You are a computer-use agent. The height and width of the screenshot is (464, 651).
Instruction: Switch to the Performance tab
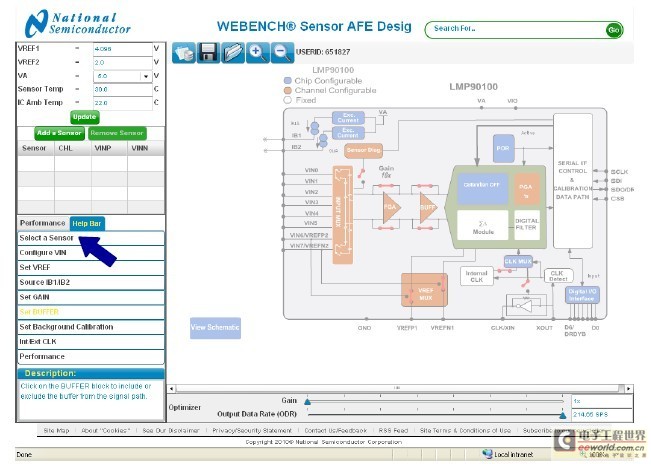[43, 223]
